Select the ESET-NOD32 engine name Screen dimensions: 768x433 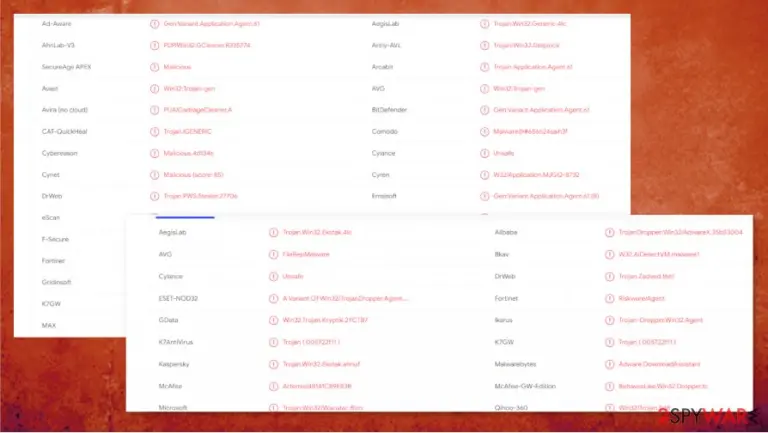[x=178, y=298]
